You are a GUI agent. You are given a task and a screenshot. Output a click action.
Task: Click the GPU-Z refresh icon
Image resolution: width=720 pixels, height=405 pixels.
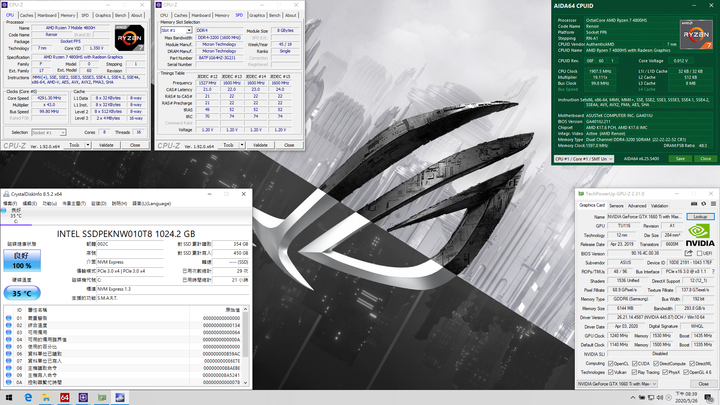click(x=703, y=204)
